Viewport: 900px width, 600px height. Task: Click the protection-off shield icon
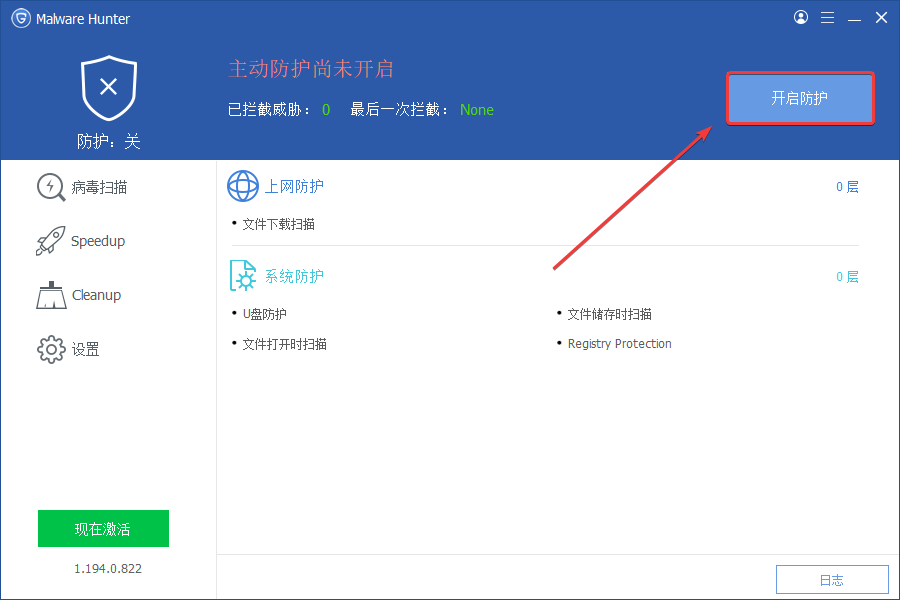108,88
